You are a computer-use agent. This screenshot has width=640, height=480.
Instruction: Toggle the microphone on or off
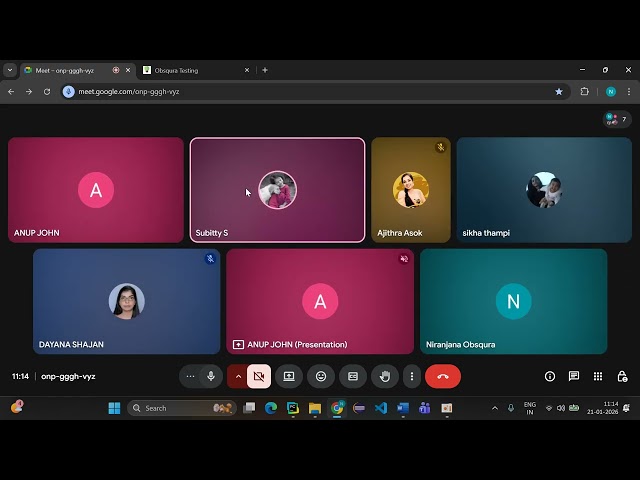click(x=211, y=376)
